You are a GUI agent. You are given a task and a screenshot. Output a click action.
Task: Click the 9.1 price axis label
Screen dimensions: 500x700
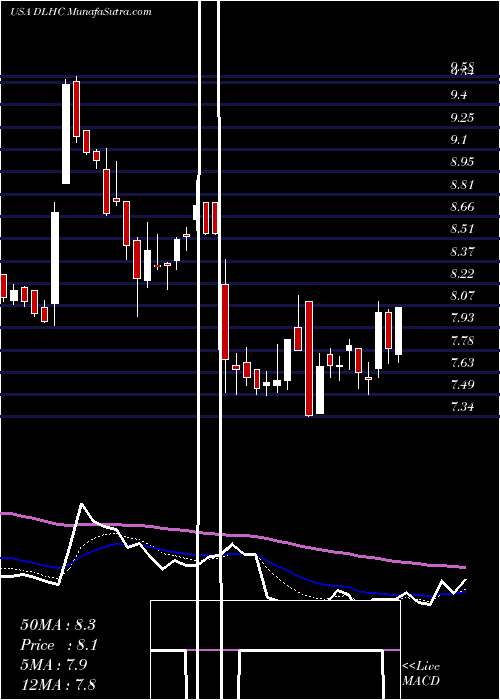coord(458,140)
